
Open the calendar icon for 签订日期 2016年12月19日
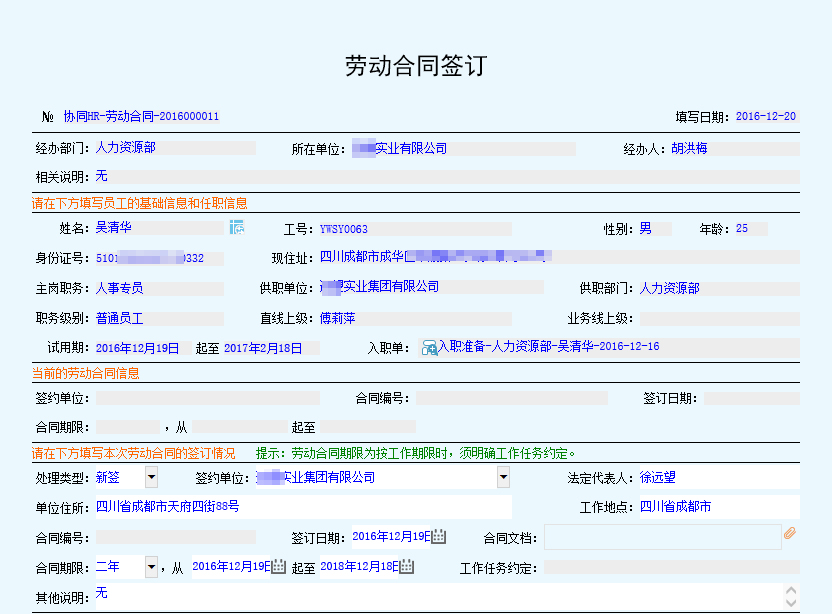(438, 537)
